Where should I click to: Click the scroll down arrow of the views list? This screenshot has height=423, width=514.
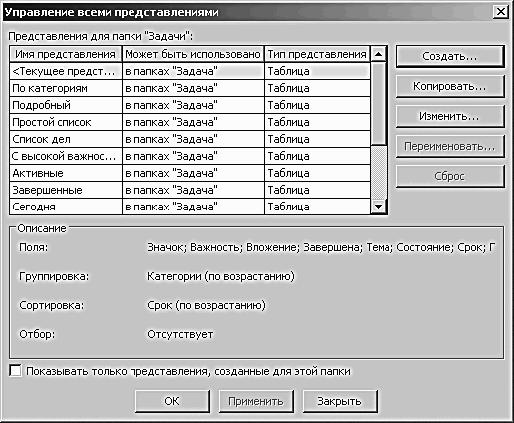[378, 207]
